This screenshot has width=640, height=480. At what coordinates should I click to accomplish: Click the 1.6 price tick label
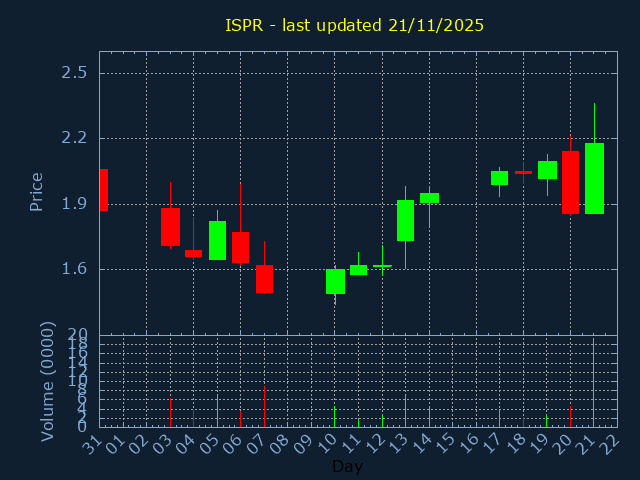click(x=72, y=269)
